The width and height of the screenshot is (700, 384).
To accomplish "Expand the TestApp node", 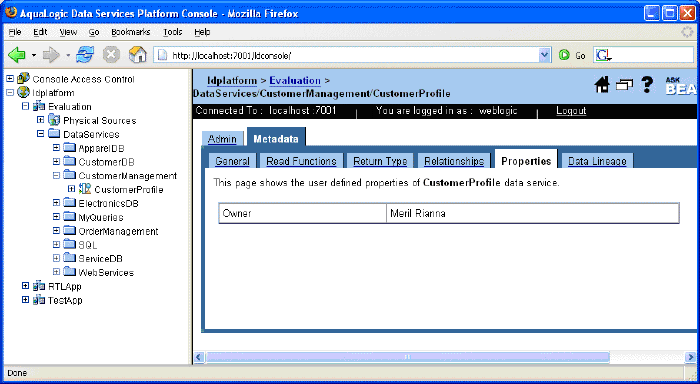I will coord(25,300).
